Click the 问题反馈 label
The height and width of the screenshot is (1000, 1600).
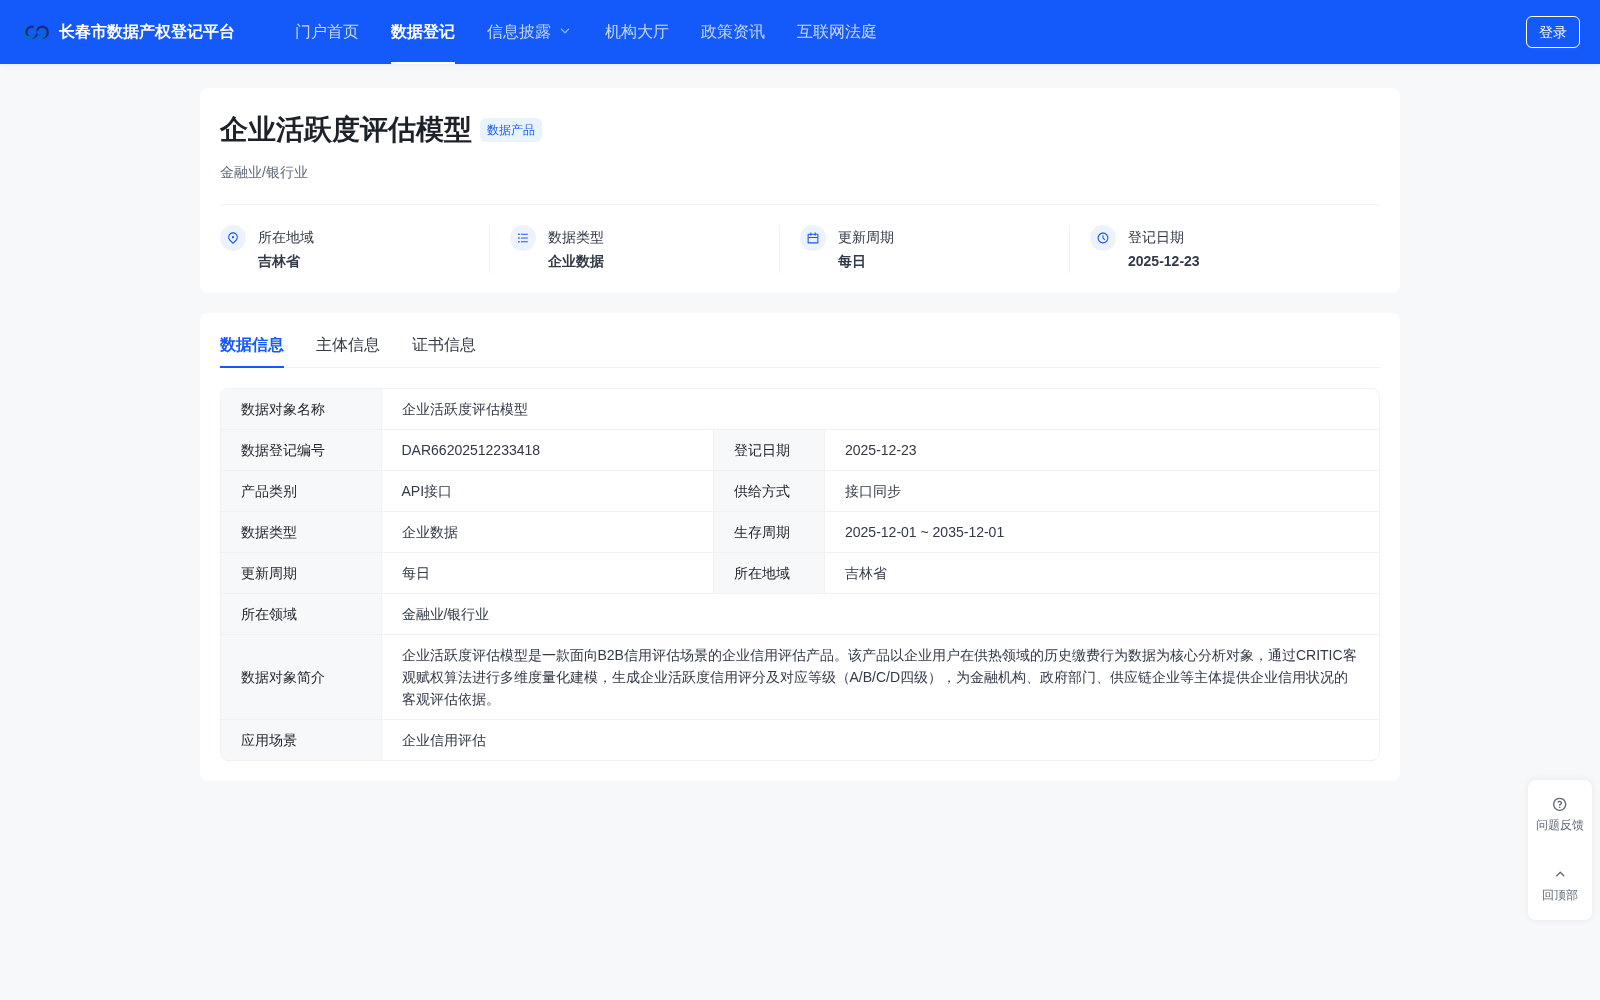click(x=1560, y=825)
